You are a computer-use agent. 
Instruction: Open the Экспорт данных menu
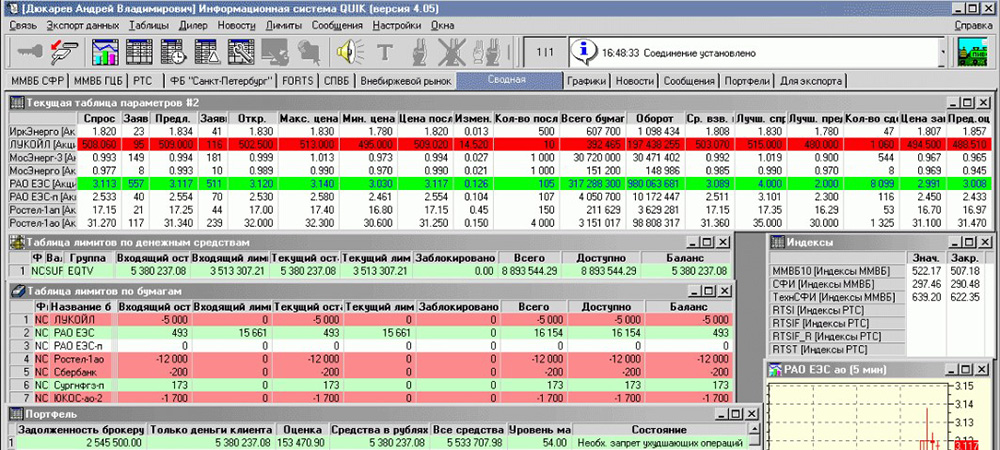[x=83, y=25]
